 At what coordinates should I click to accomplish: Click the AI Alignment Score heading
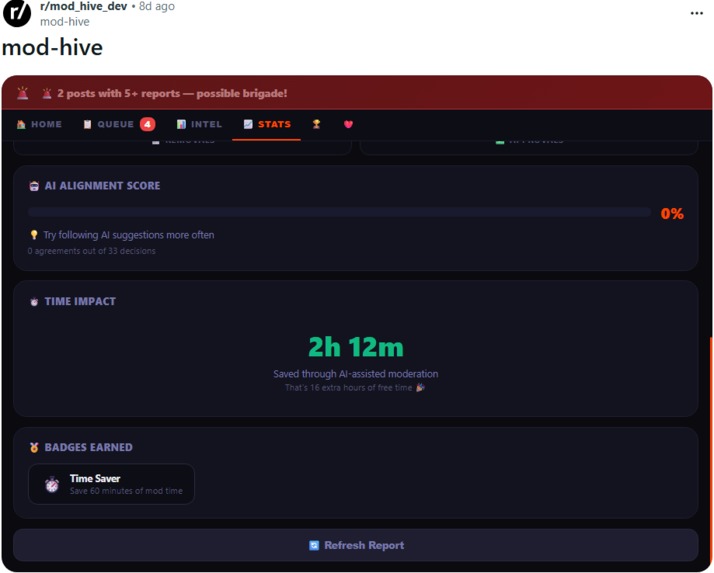pyautogui.click(x=102, y=186)
